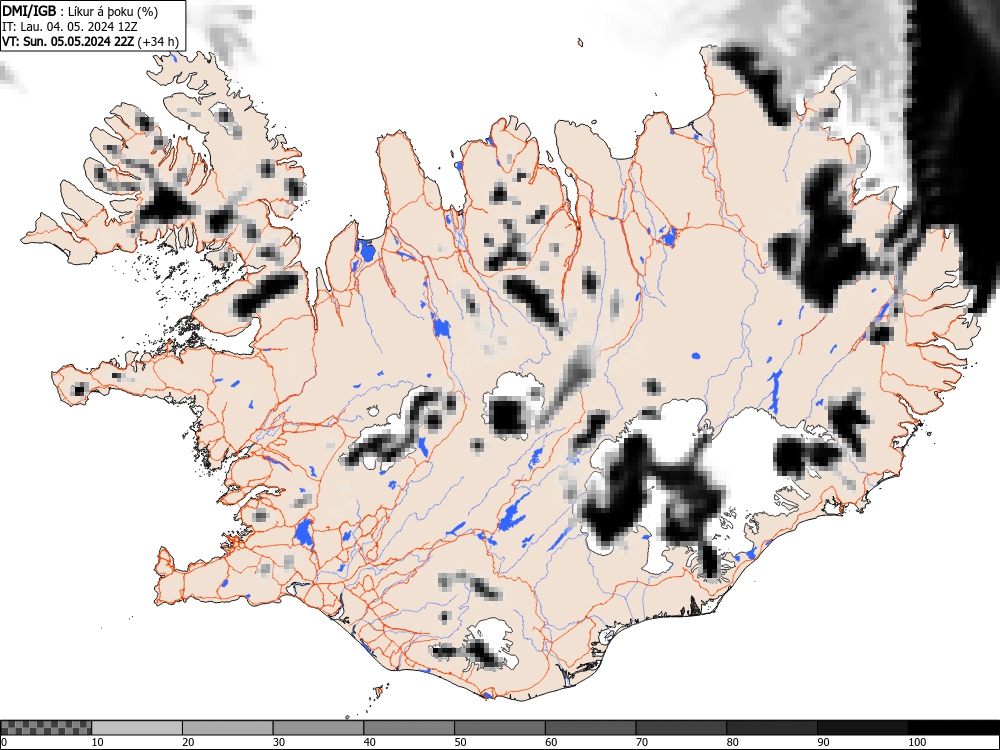This screenshot has width=1000, height=750.
Task: Click the 20–30 gray legend swatch
Action: coord(228,728)
